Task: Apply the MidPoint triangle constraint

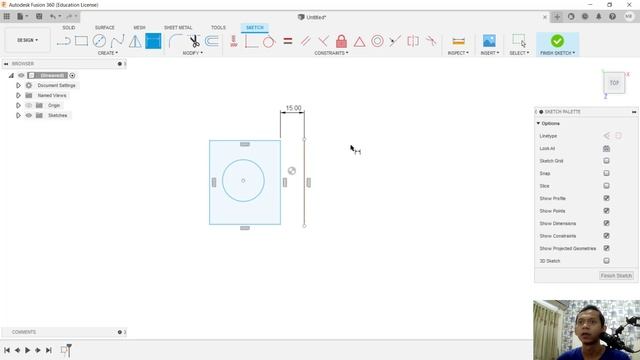Action: point(359,41)
